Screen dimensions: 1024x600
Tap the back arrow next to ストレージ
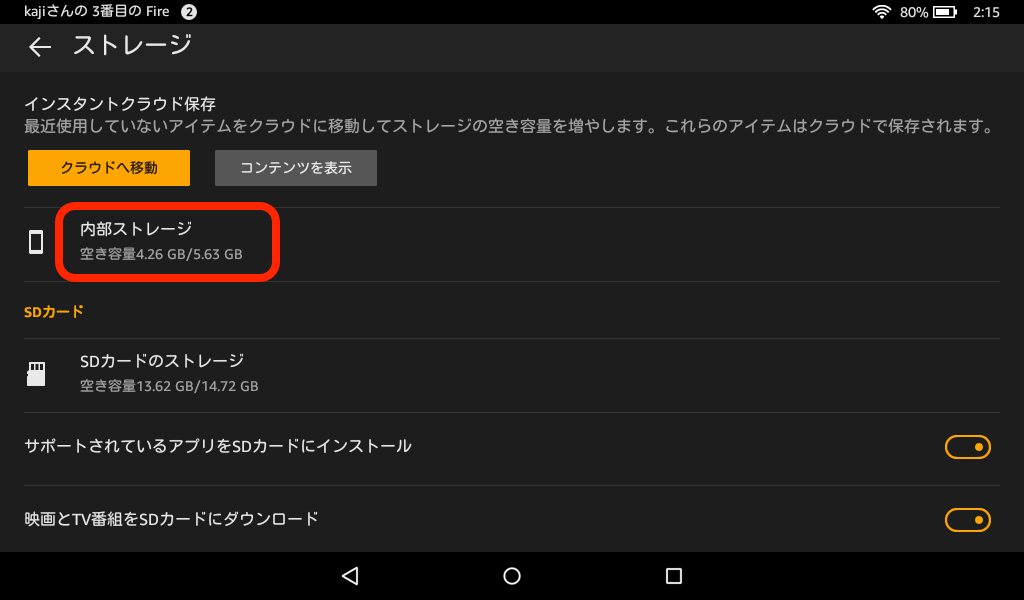pos(40,46)
